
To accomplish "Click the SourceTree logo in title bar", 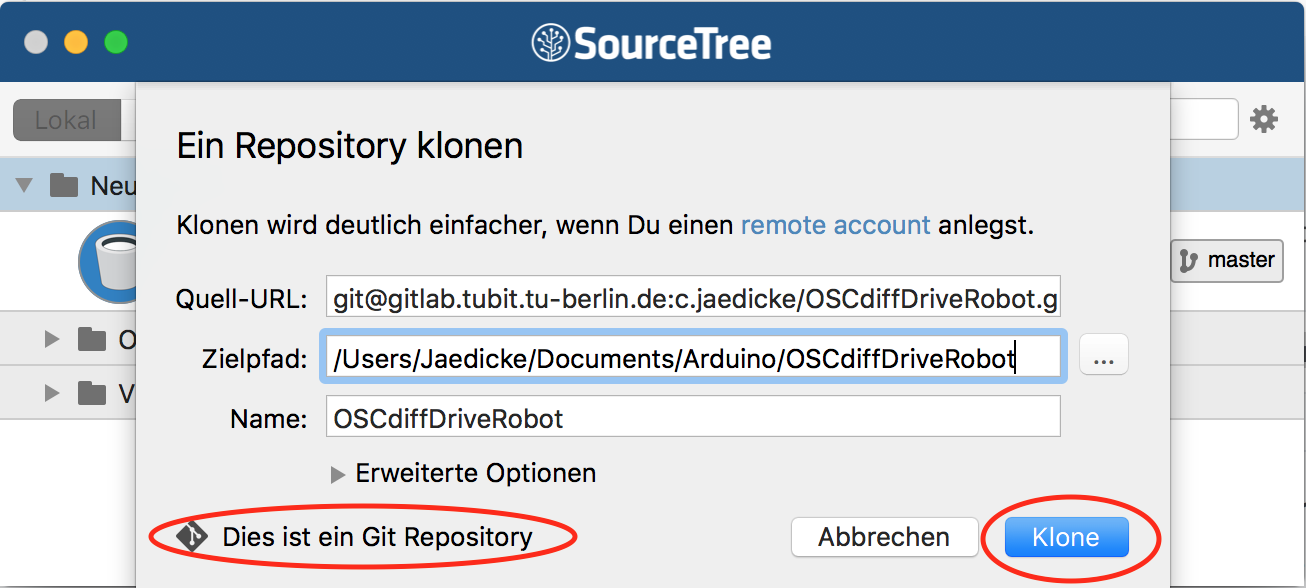I will [550, 43].
